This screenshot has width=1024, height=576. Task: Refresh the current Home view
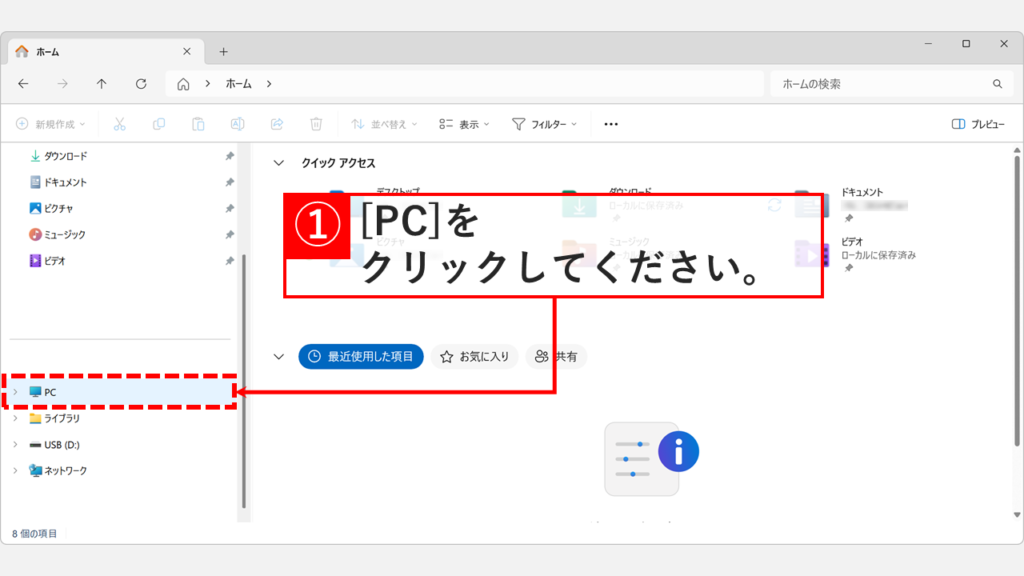[141, 84]
